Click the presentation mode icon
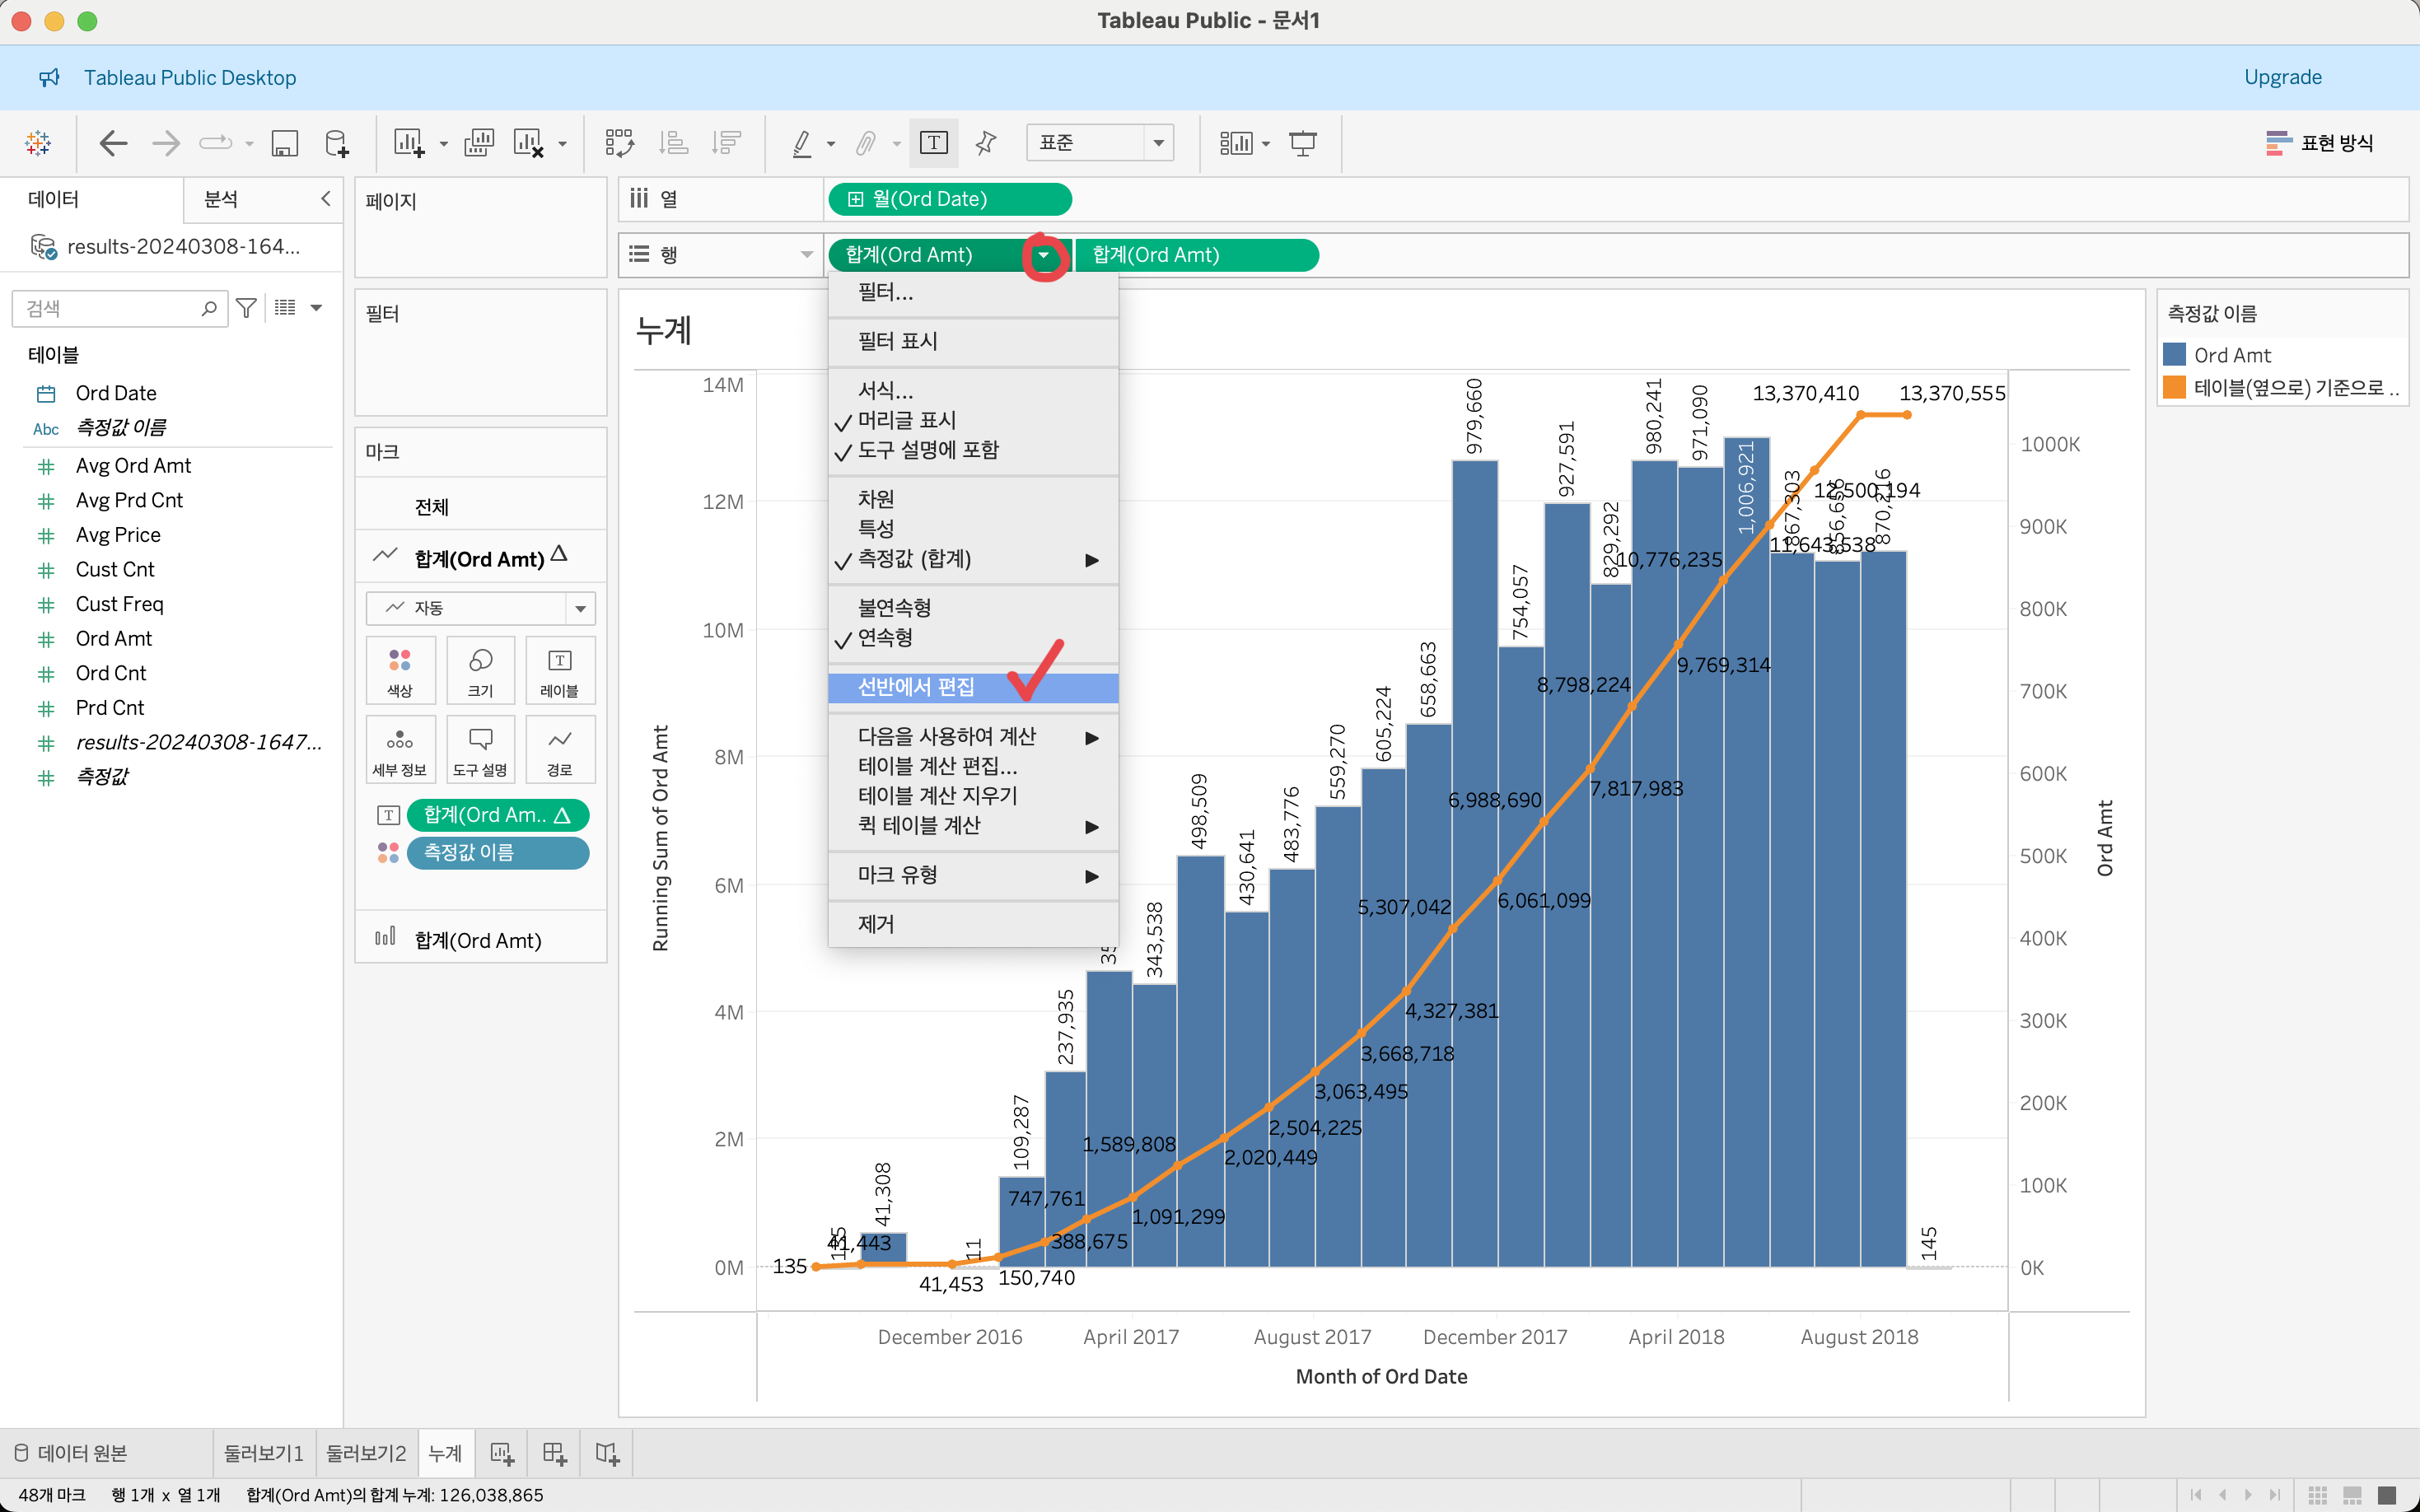 (1302, 143)
